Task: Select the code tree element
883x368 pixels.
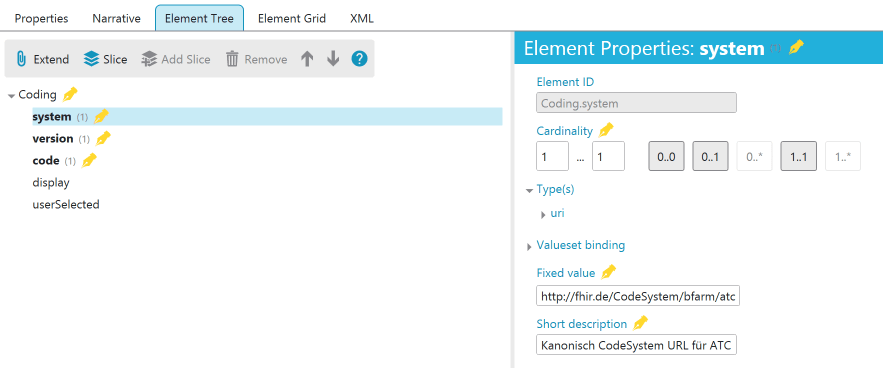Action: [46, 161]
